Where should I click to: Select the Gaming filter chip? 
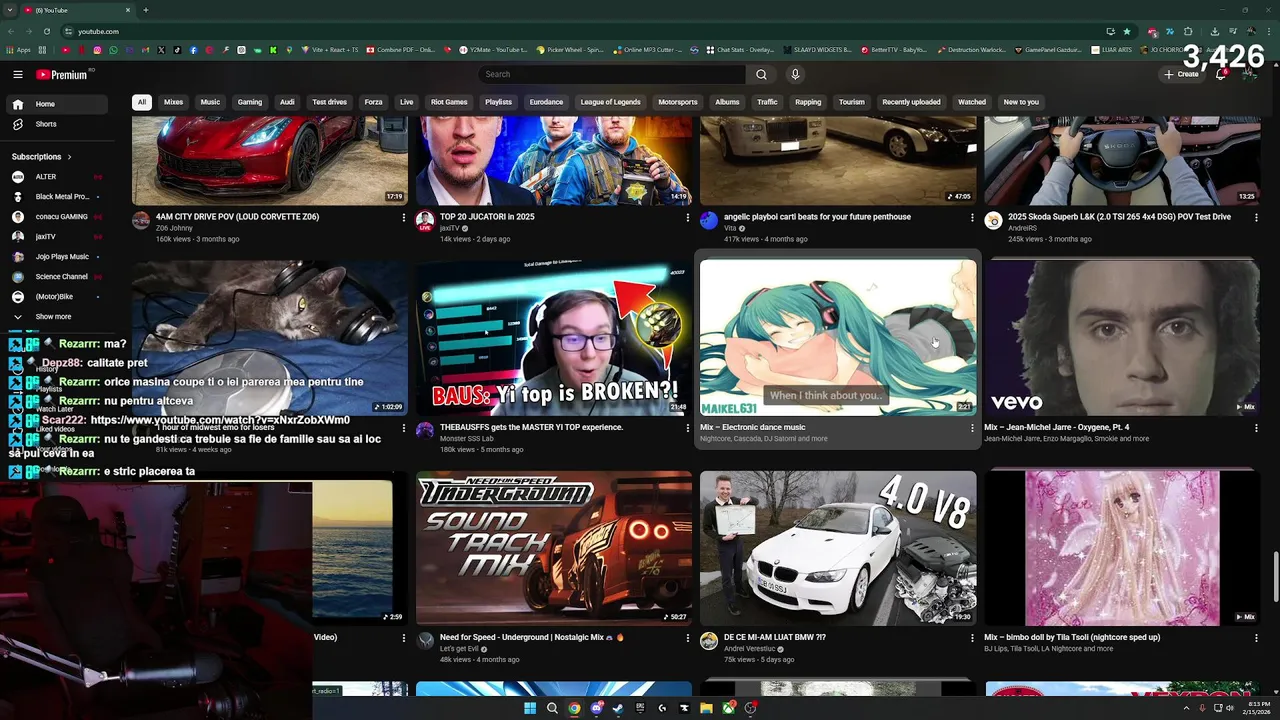click(x=250, y=102)
